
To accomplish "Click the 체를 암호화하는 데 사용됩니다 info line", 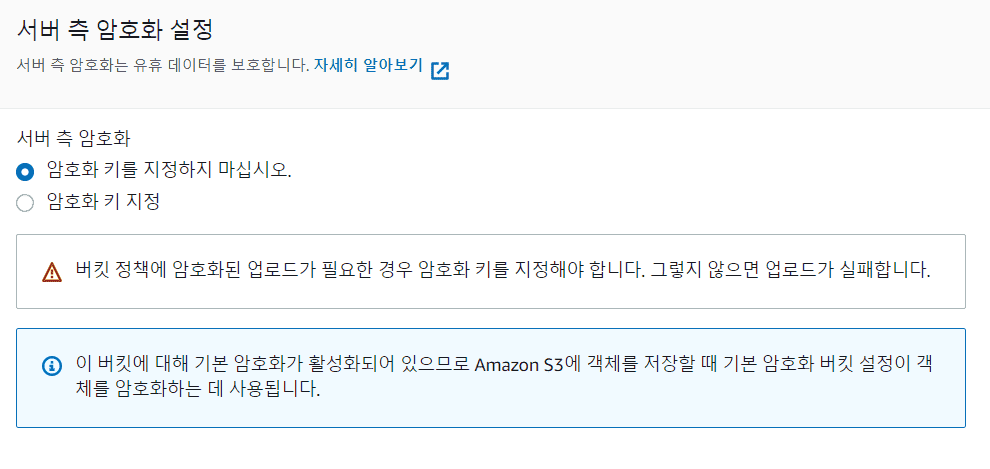I will tap(198, 389).
